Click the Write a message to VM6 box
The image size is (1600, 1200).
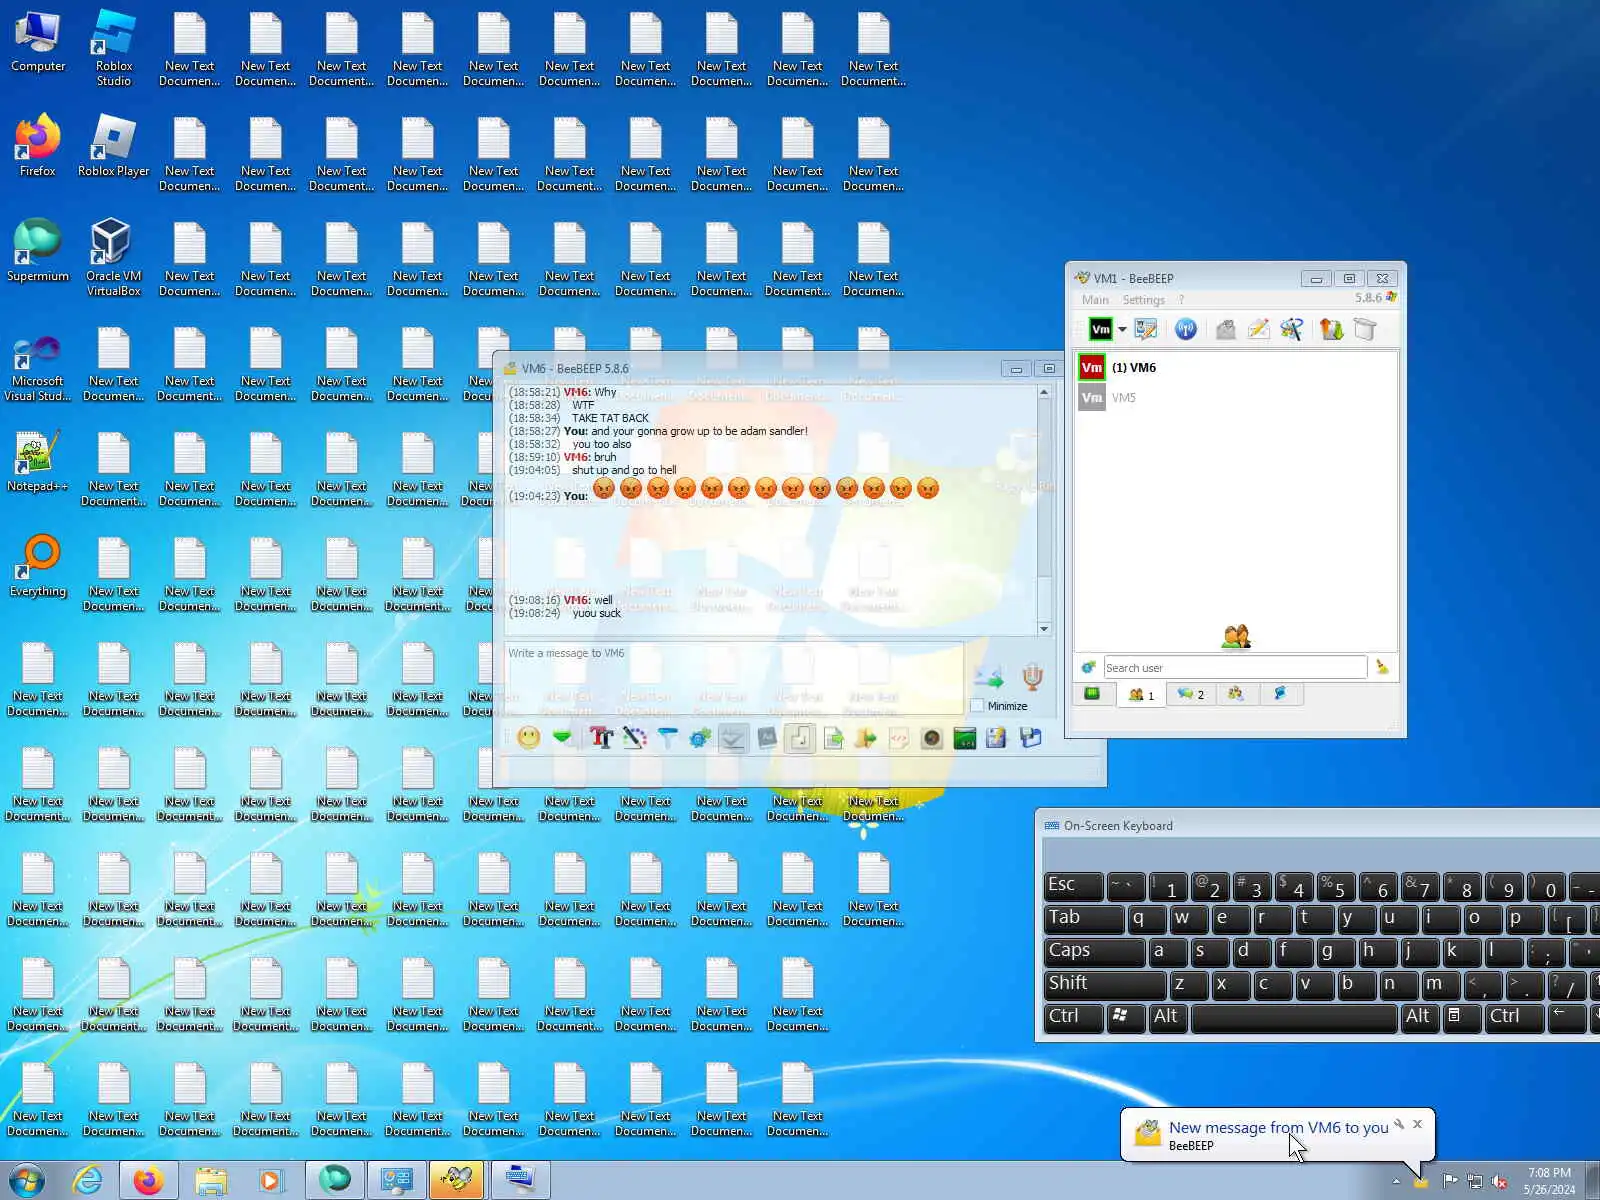click(734, 677)
